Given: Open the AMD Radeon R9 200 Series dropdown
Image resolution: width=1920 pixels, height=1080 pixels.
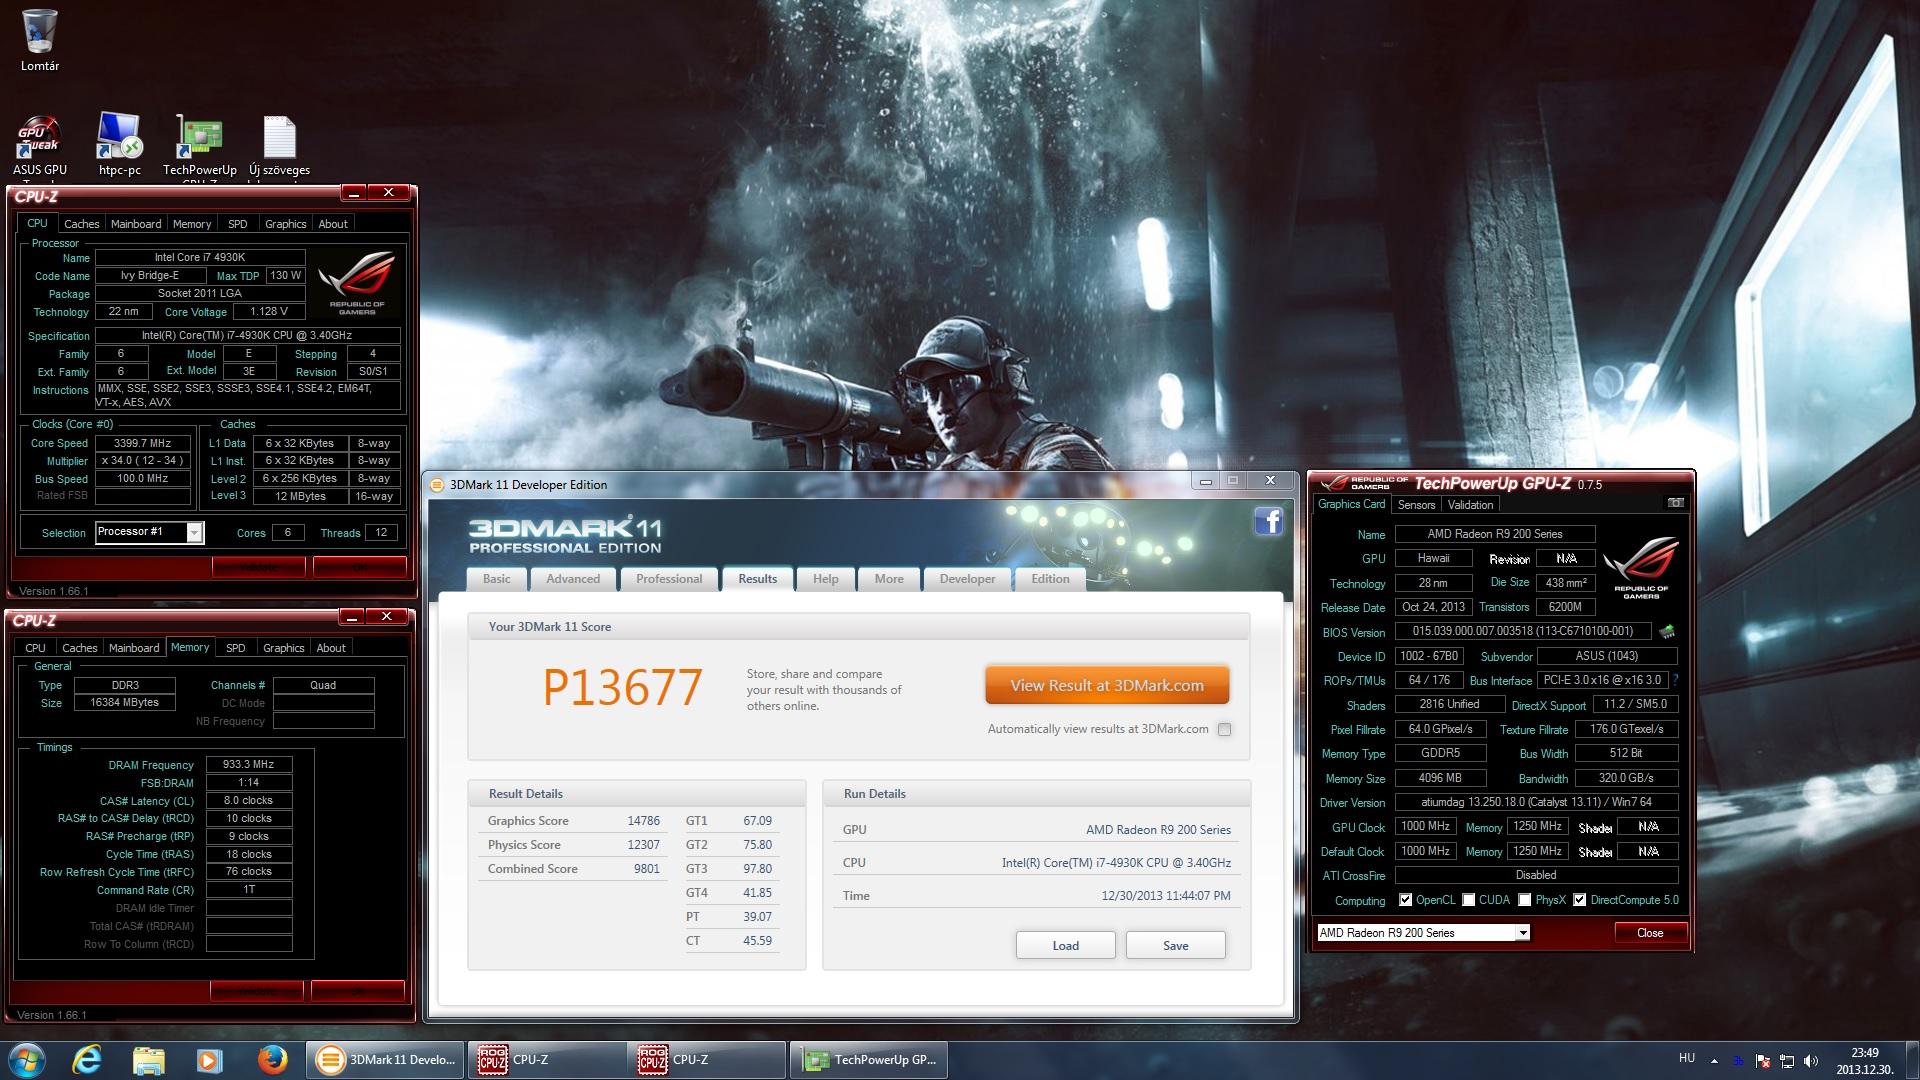Looking at the screenshot, I should tap(1522, 933).
